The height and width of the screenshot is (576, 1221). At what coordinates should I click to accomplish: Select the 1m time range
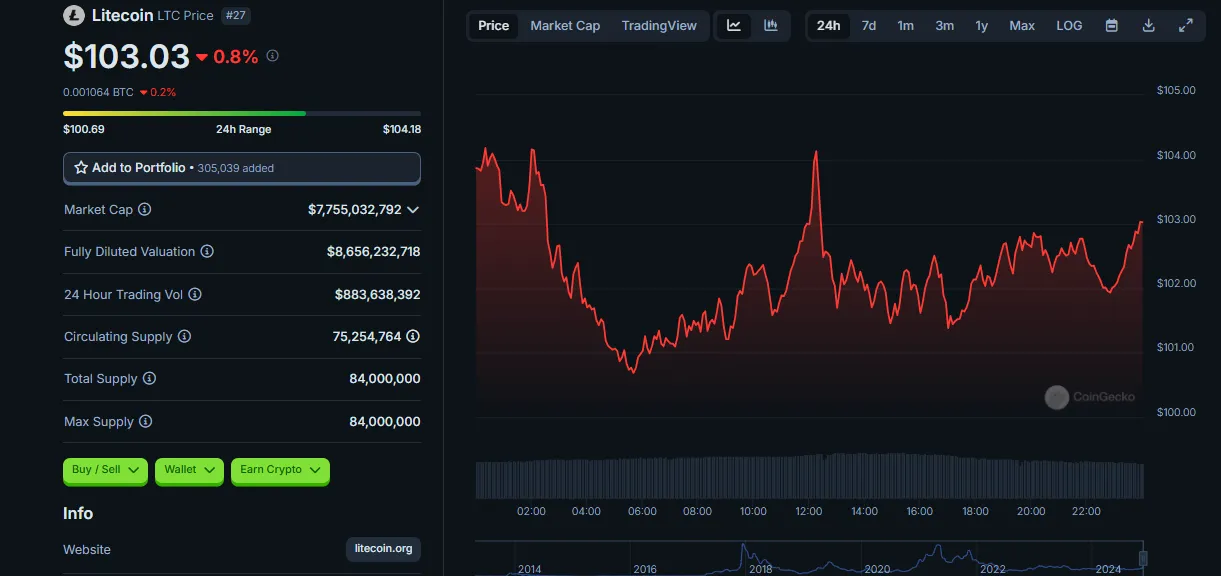pos(906,26)
